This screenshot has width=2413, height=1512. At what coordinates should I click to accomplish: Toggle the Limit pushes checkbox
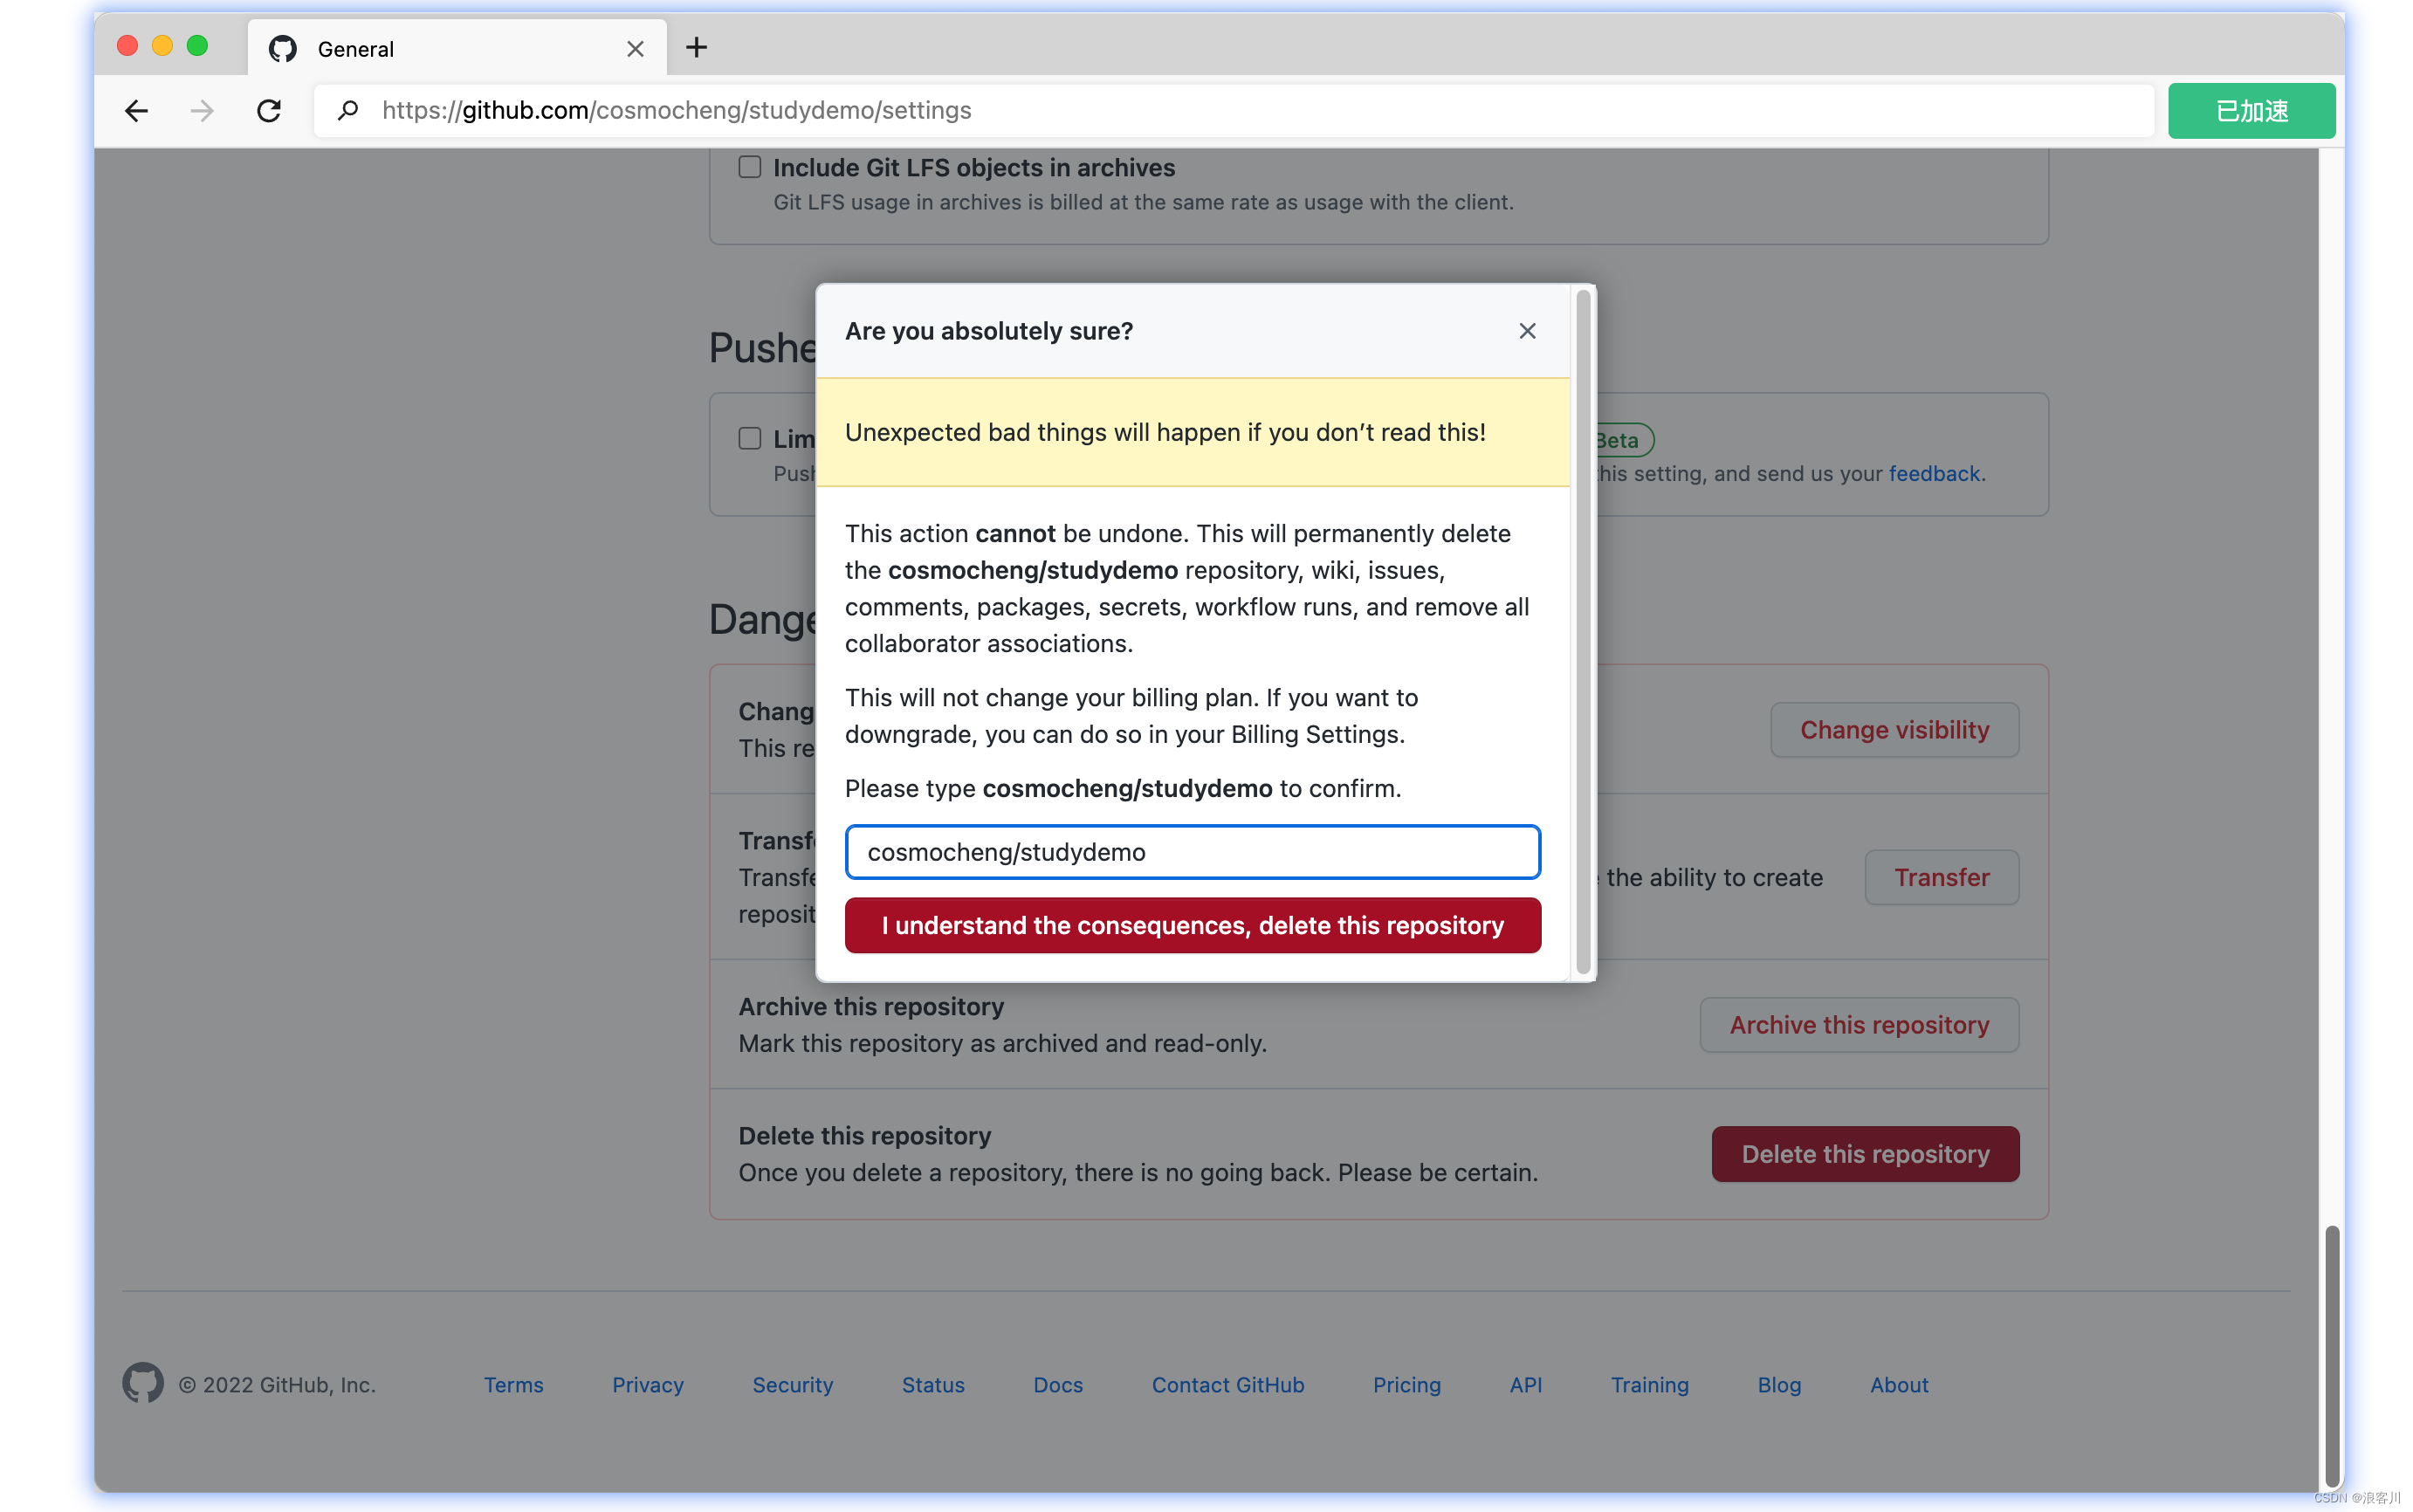click(749, 438)
